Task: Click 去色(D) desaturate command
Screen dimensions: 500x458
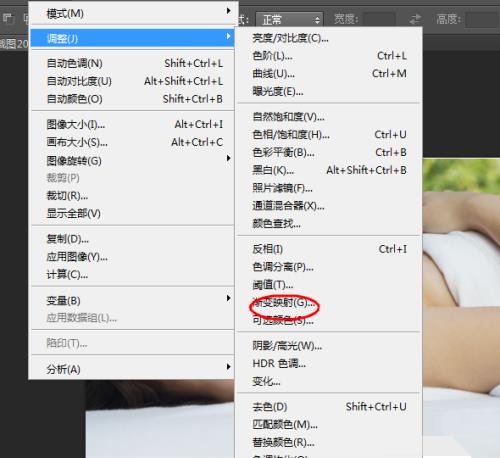Action: [x=329, y=406]
